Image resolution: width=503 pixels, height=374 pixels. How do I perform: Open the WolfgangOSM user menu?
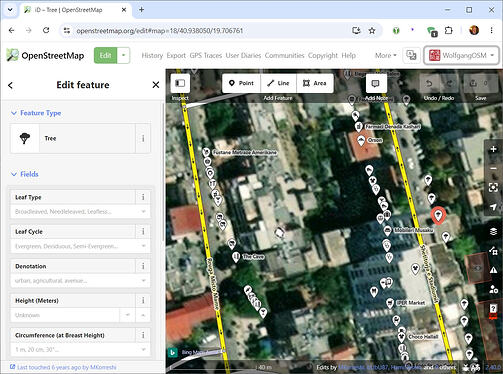[x=461, y=55]
